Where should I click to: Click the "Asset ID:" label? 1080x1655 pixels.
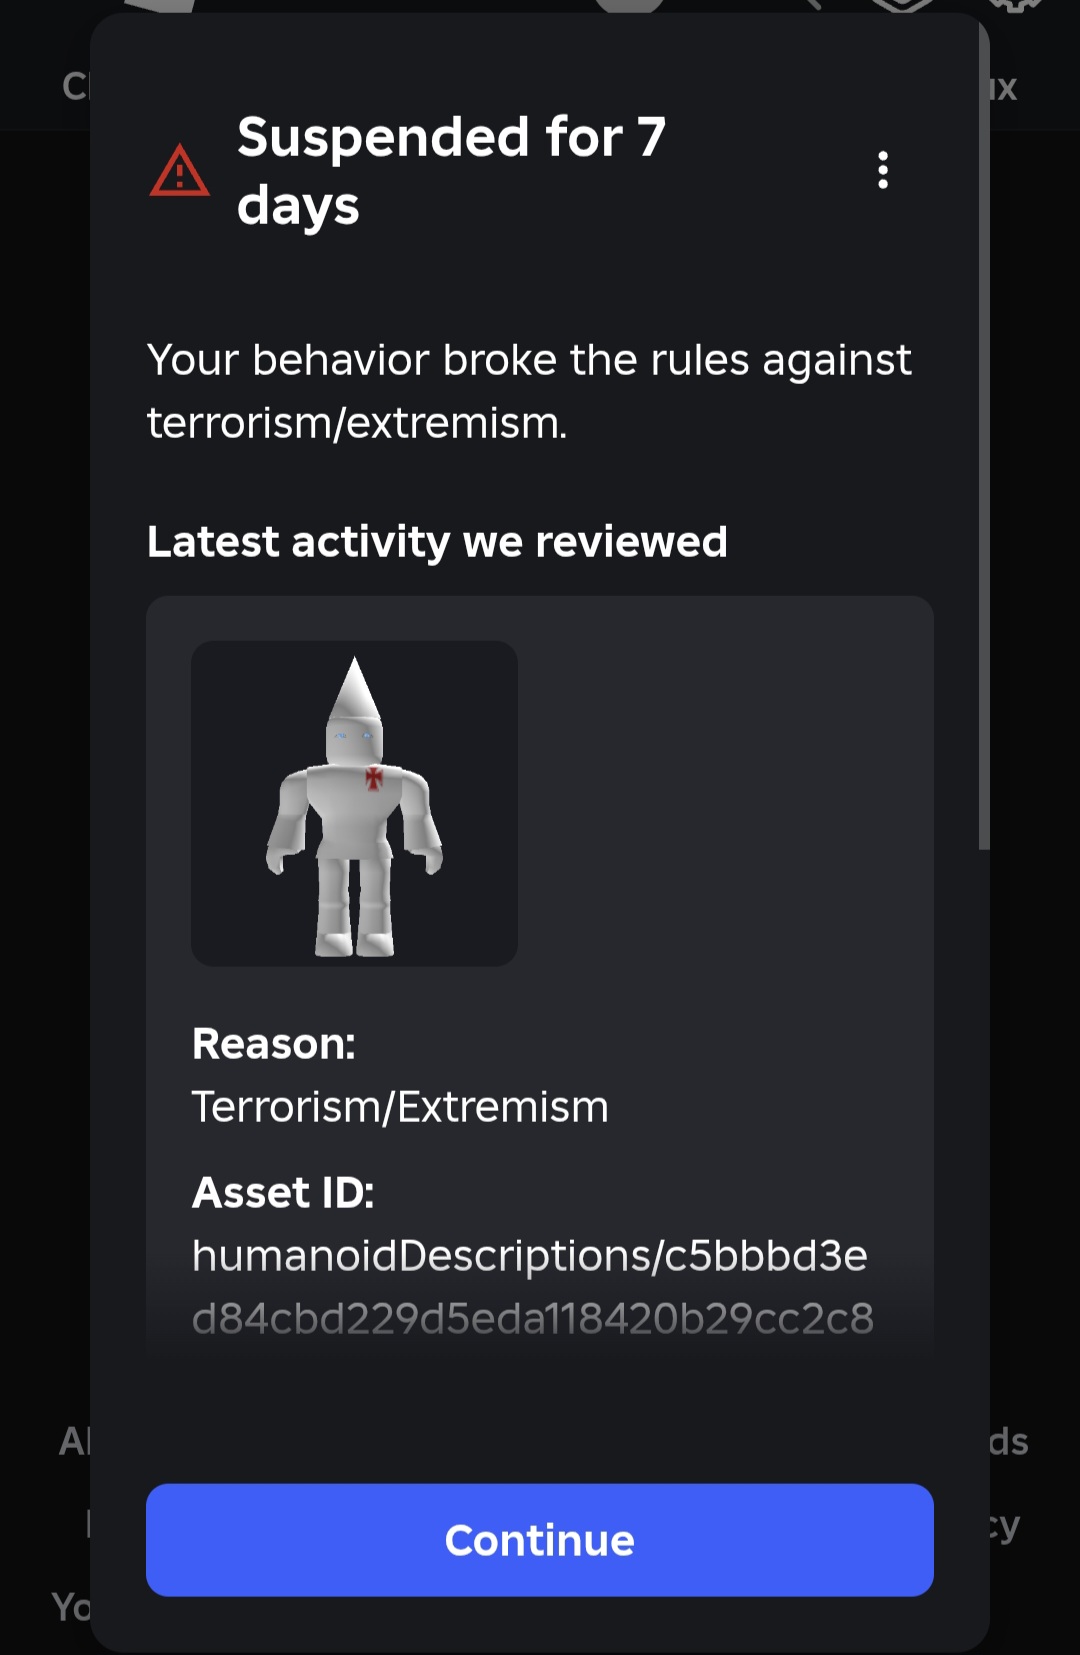point(283,1193)
